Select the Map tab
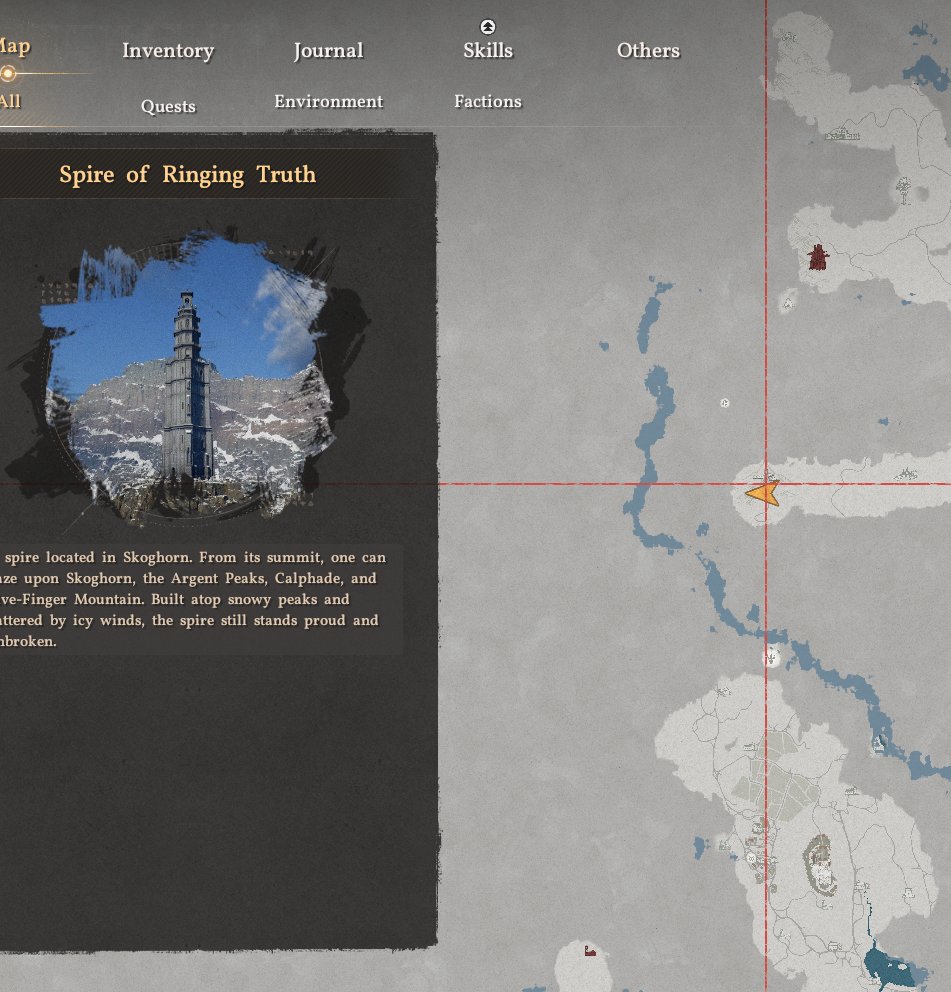951x992 pixels. 14,46
